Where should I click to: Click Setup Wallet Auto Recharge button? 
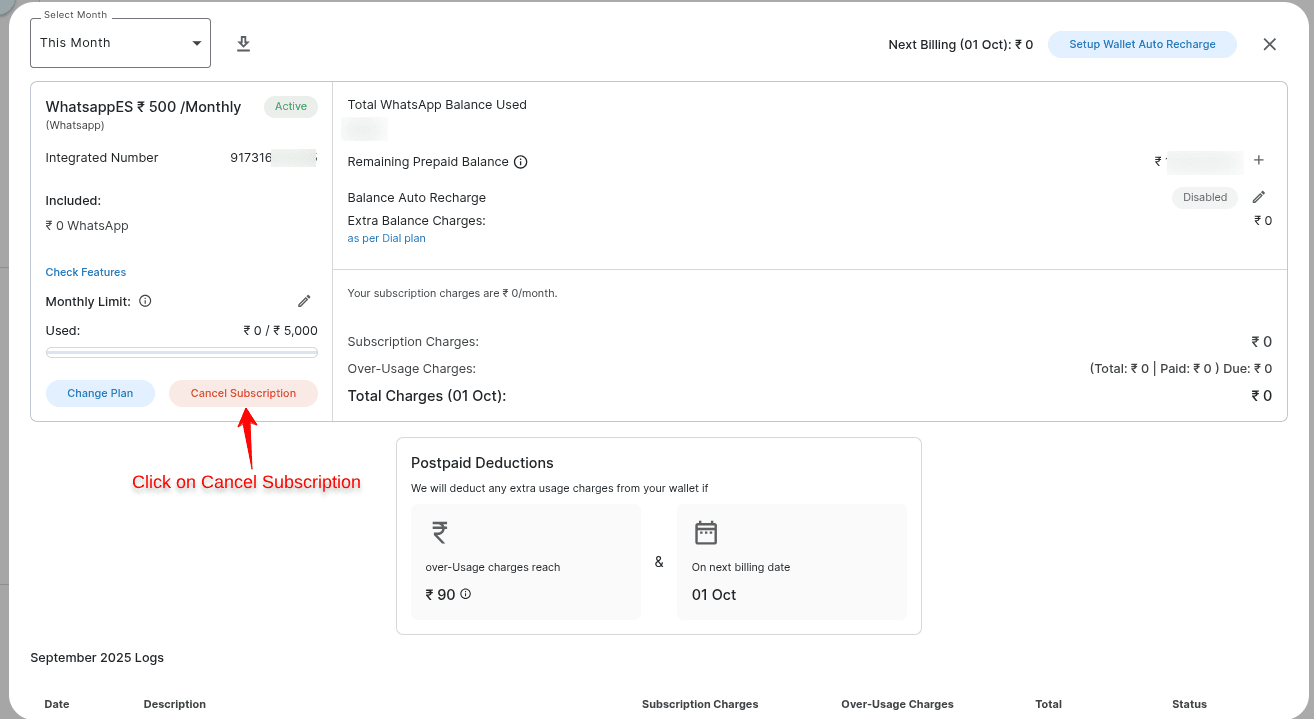[1142, 44]
